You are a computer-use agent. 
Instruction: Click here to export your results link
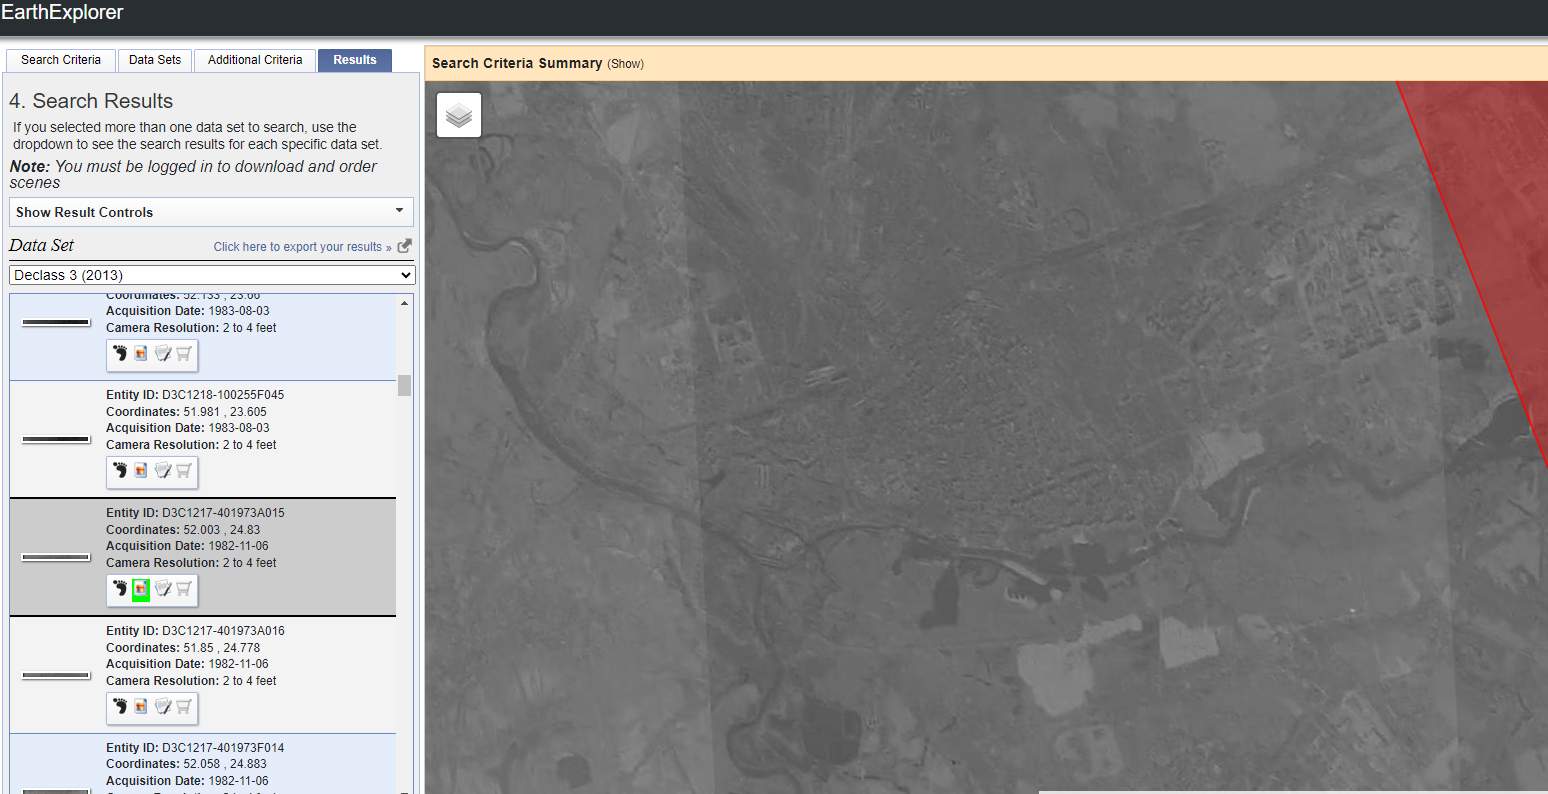[303, 247]
